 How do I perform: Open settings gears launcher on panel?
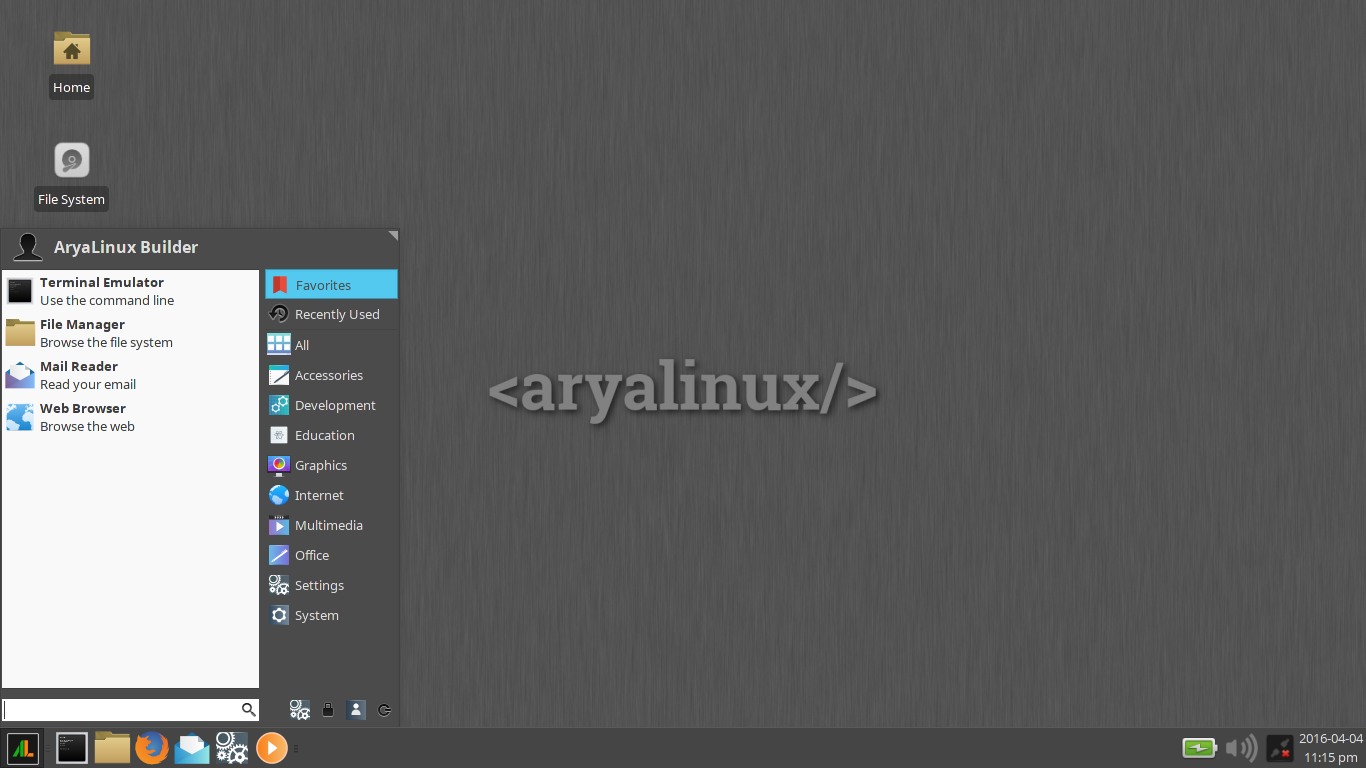232,748
